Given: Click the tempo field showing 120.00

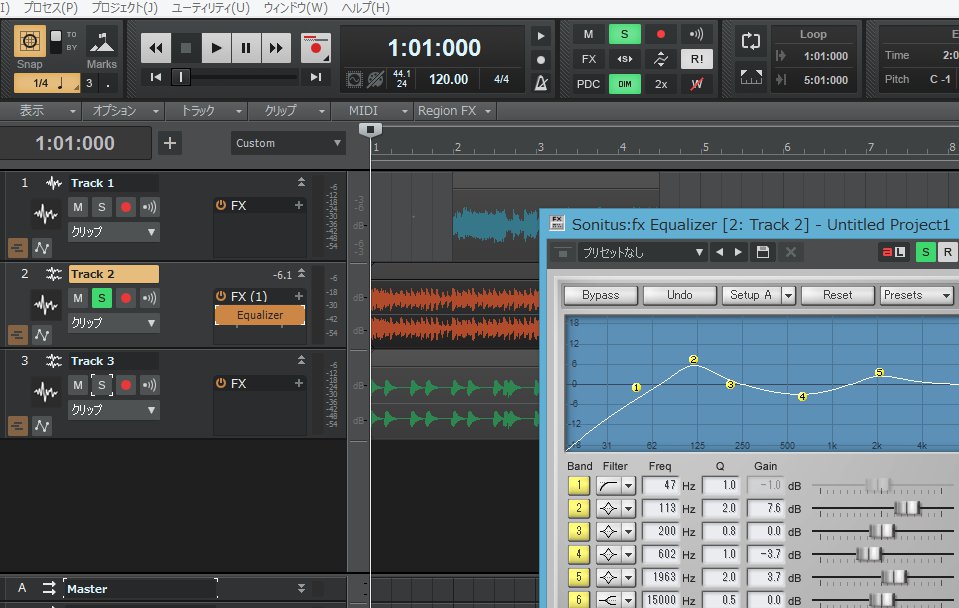Looking at the screenshot, I should tap(448, 80).
